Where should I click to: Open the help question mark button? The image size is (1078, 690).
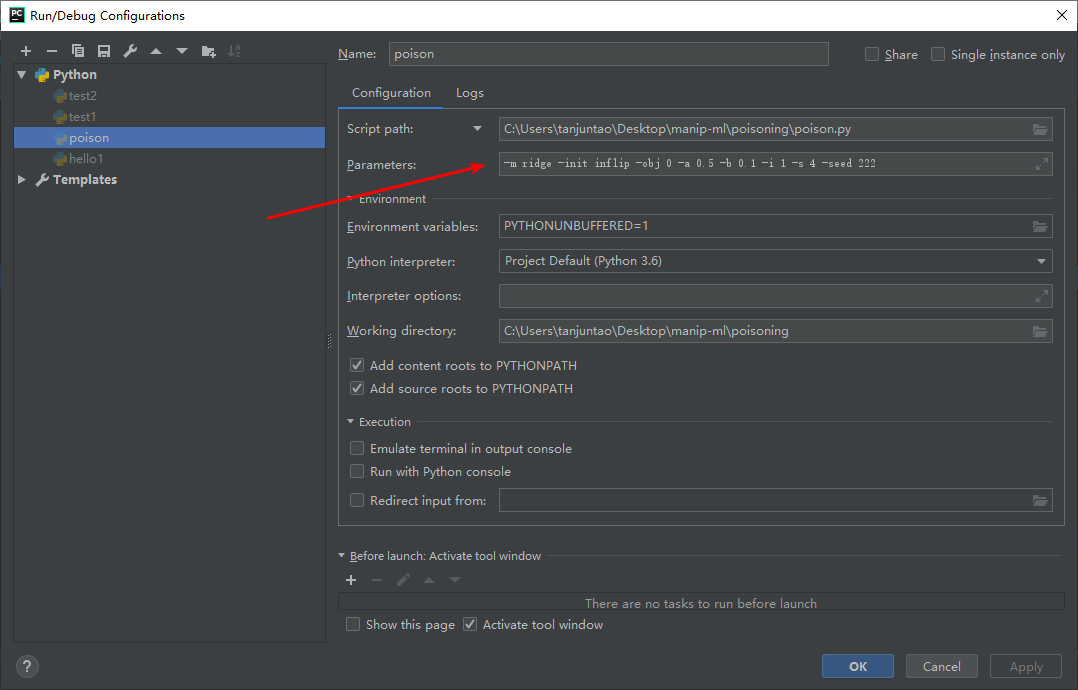[x=28, y=666]
